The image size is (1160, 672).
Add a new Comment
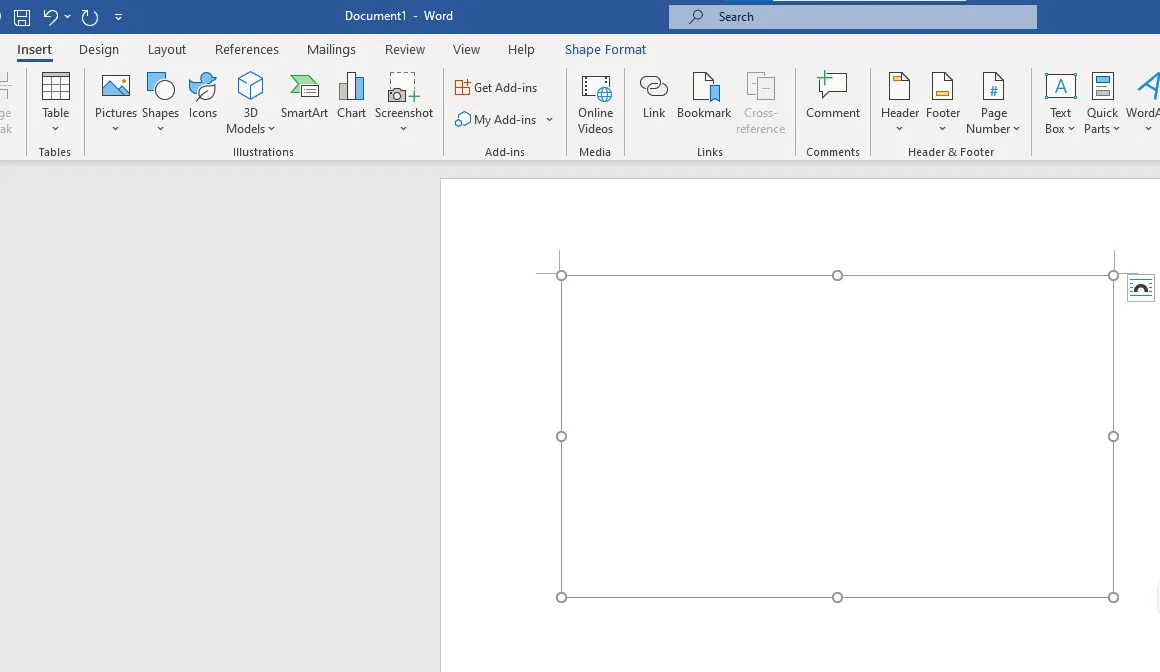tap(832, 96)
